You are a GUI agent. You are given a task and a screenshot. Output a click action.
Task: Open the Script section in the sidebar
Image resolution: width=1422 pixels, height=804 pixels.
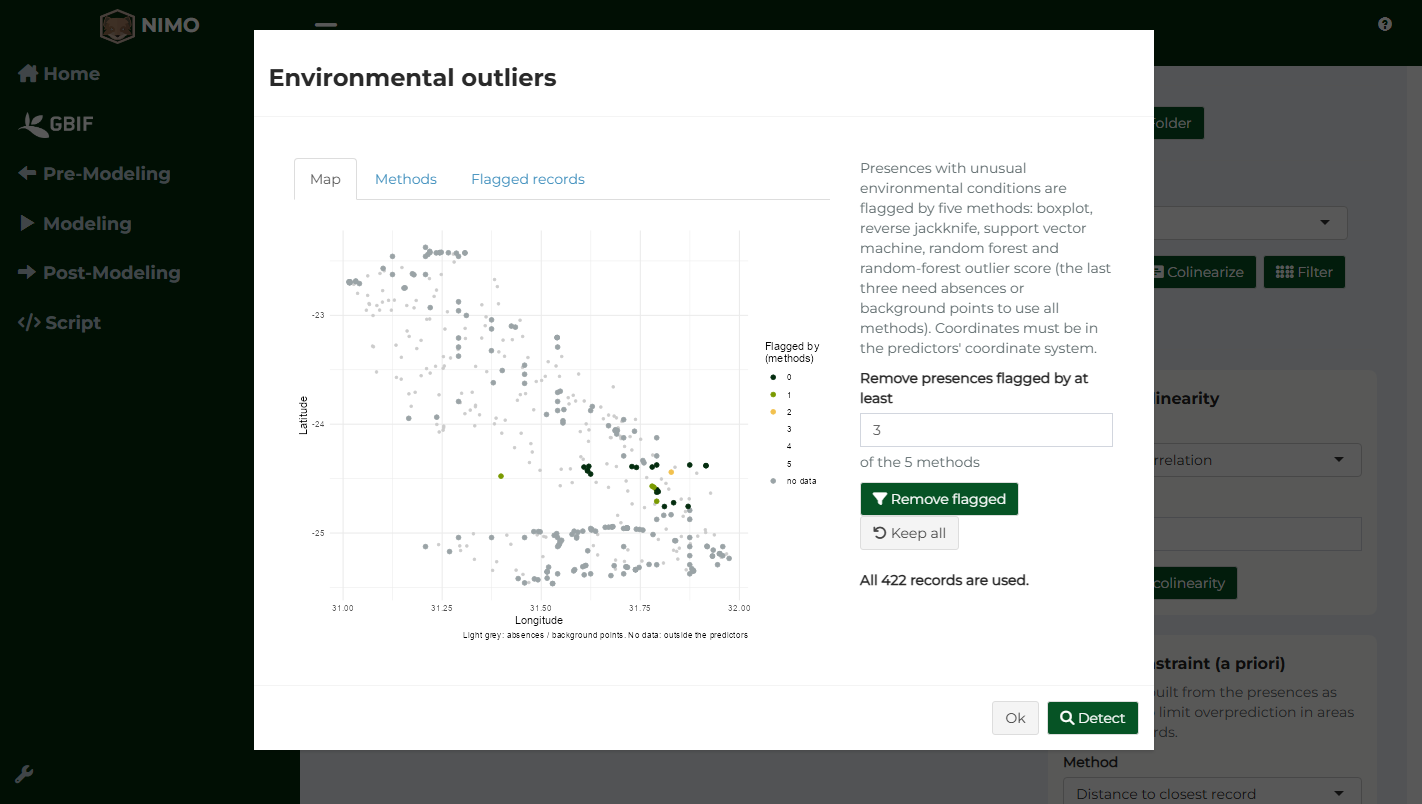click(x=59, y=323)
